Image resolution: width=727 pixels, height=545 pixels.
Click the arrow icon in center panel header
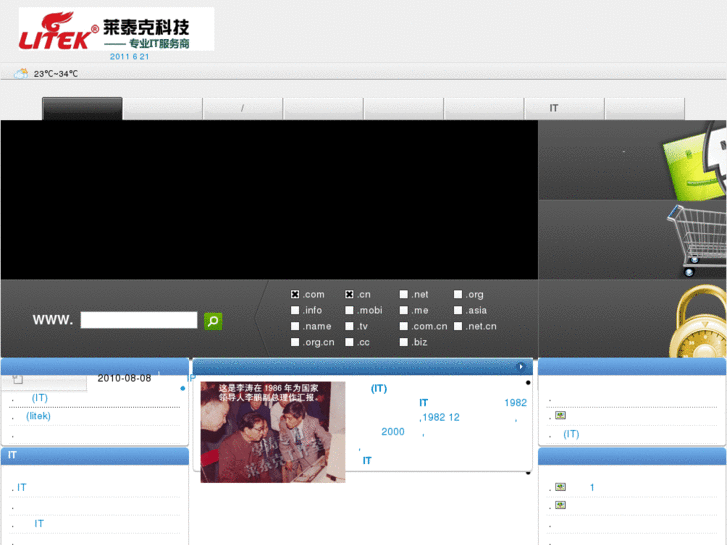tap(521, 366)
